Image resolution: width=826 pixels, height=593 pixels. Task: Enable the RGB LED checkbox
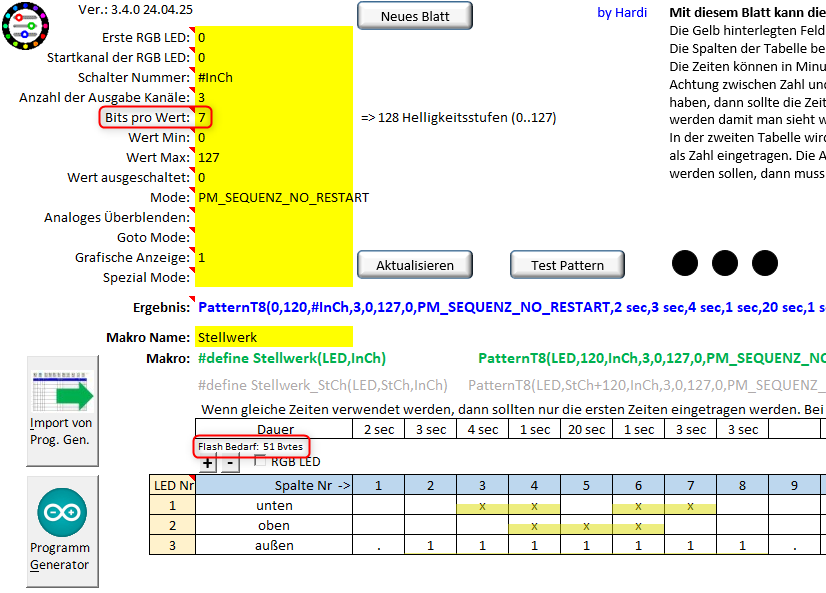click(261, 461)
